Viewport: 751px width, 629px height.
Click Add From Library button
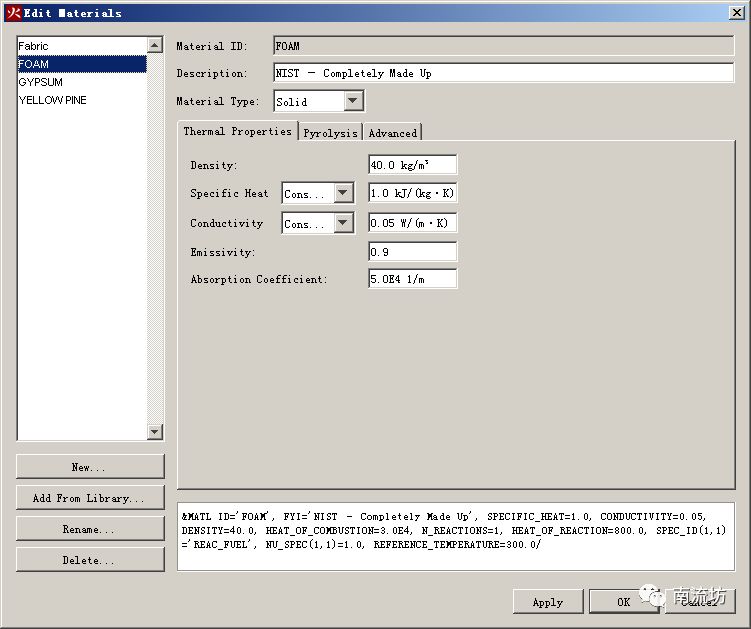point(90,498)
